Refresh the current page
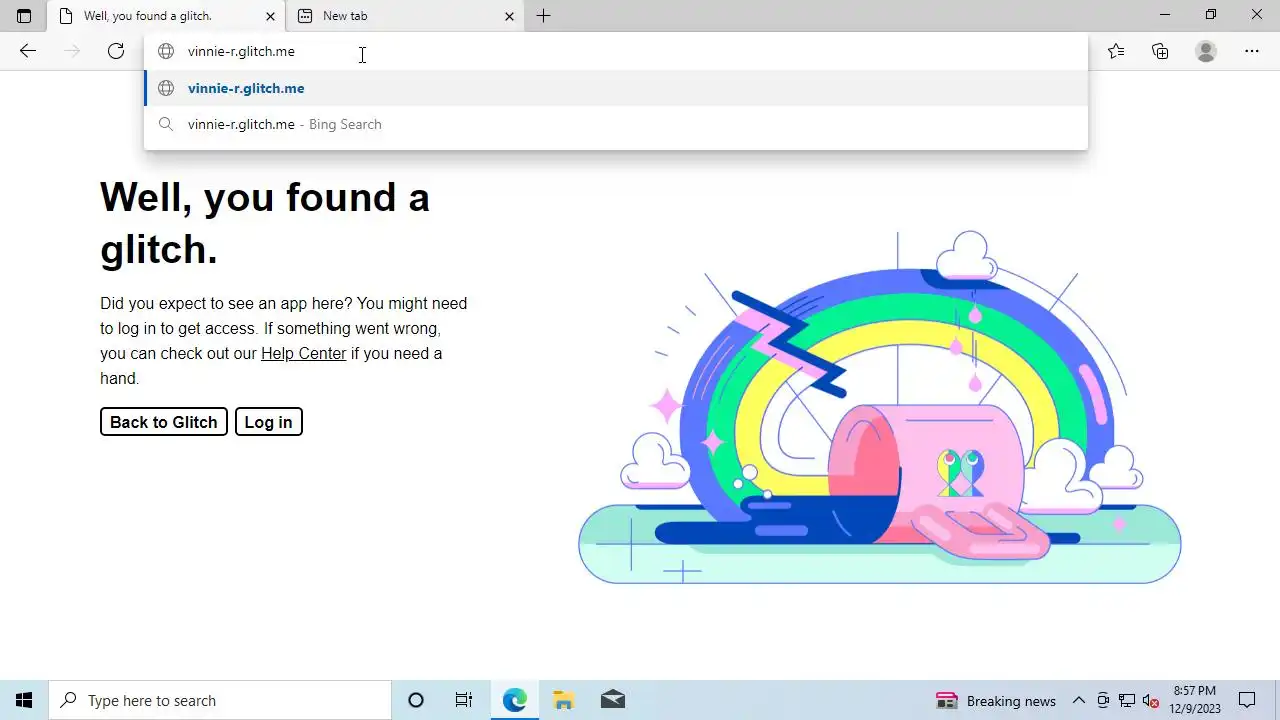This screenshot has height=720, width=1280. click(116, 51)
